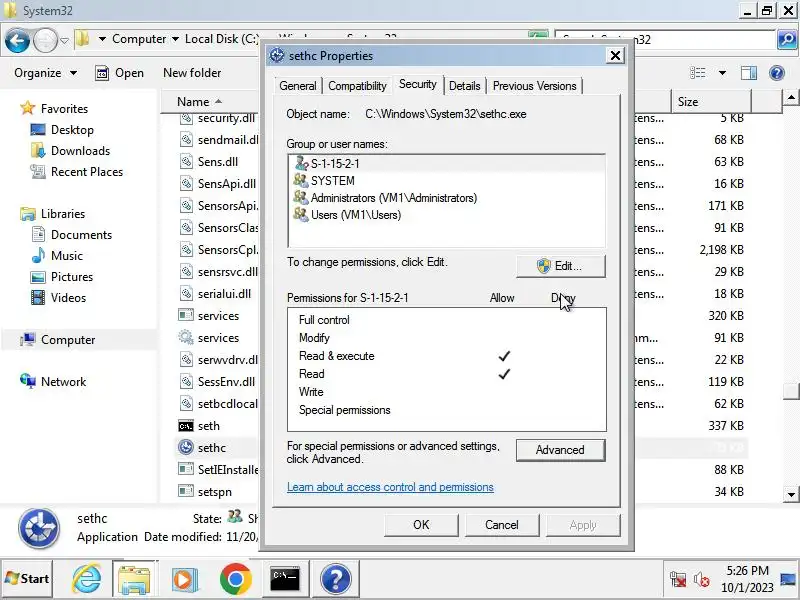Select the seth file icon
800x600 pixels.
(186, 426)
